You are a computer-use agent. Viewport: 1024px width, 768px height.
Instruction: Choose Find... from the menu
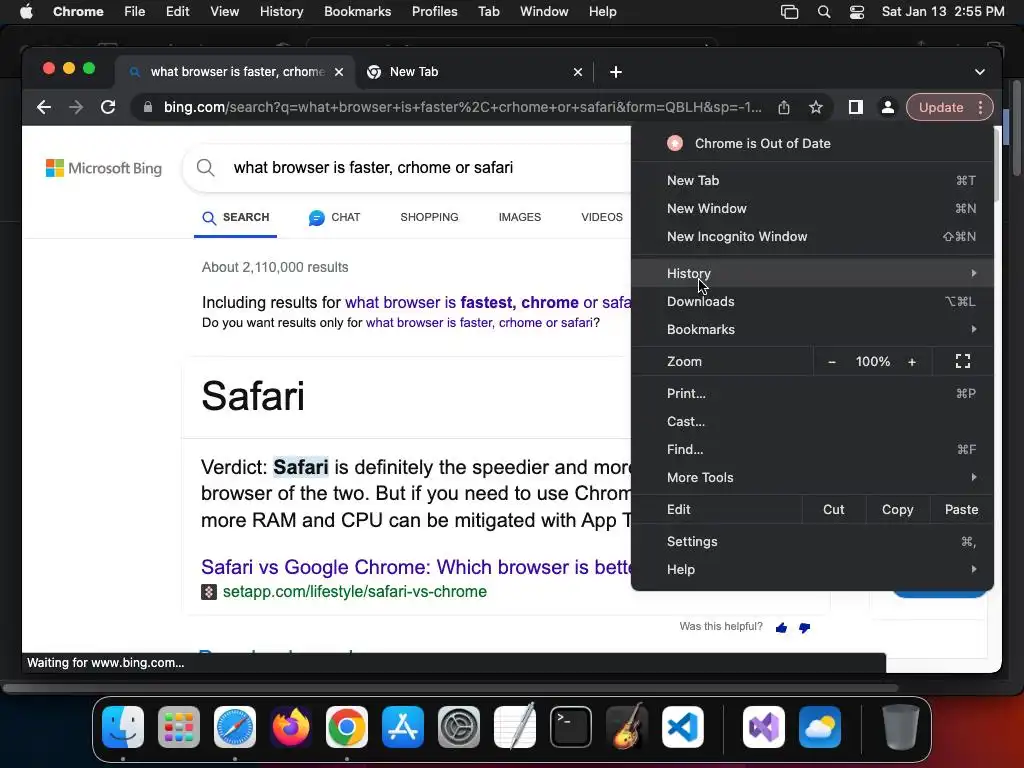(812, 449)
